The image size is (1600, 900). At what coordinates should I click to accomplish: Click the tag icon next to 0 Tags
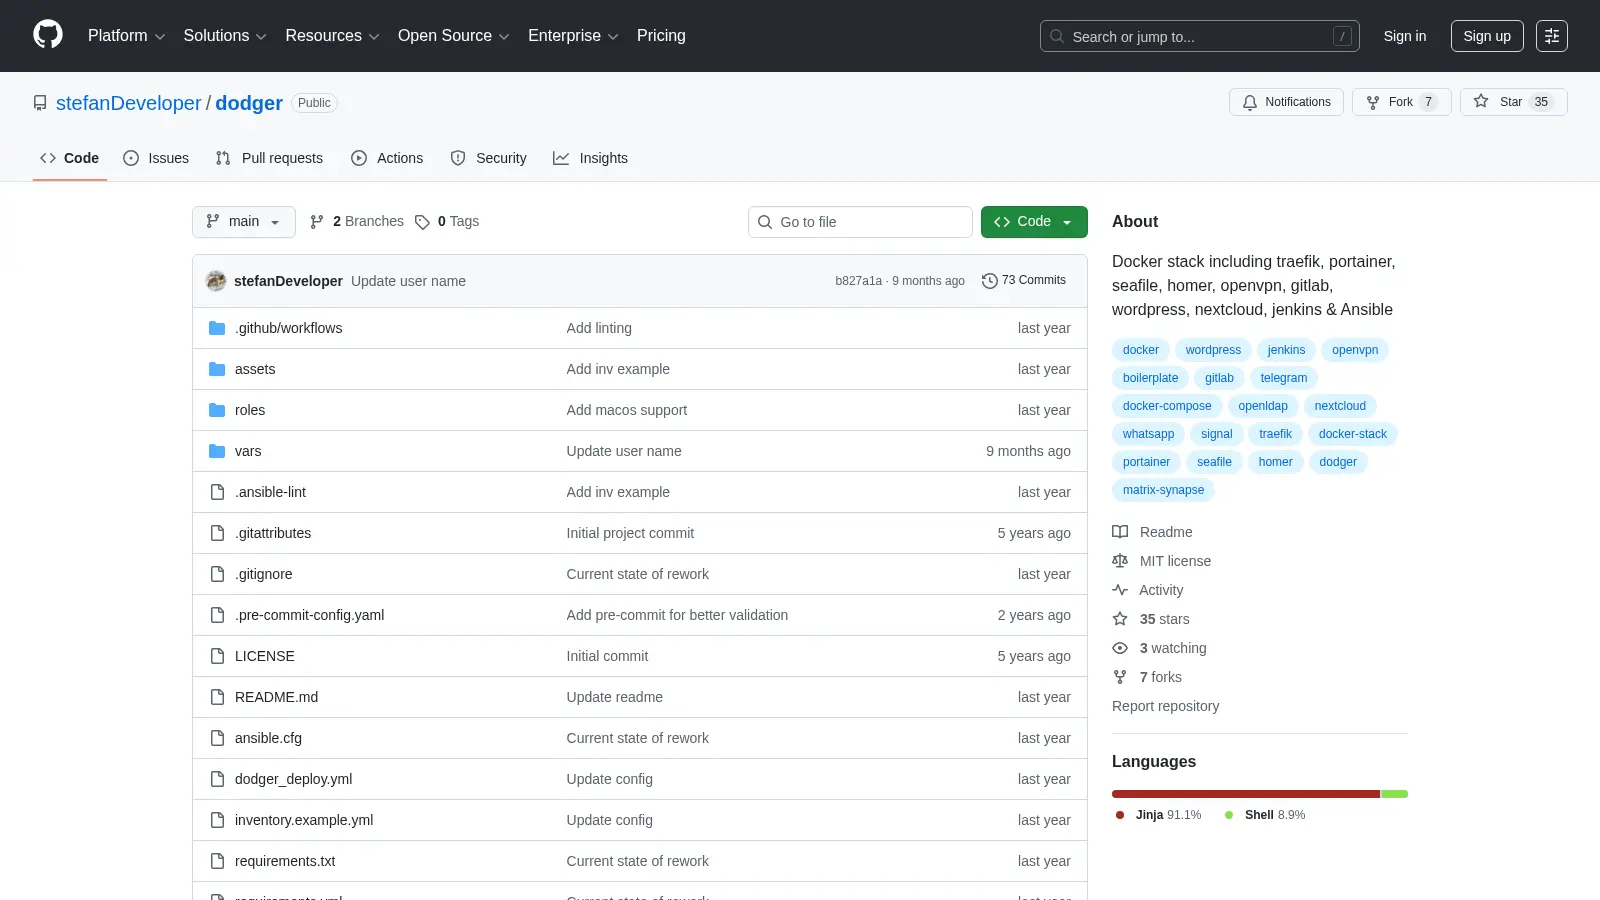pos(422,222)
